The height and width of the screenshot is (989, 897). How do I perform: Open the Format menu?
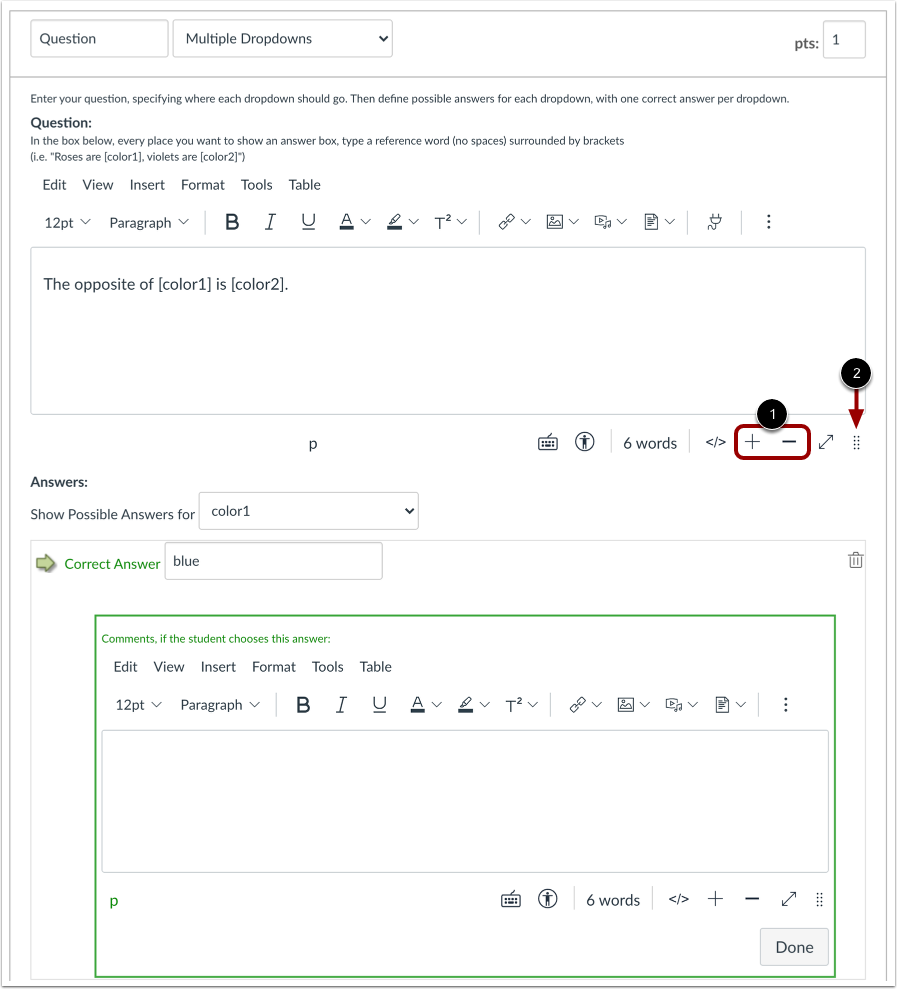pos(202,184)
